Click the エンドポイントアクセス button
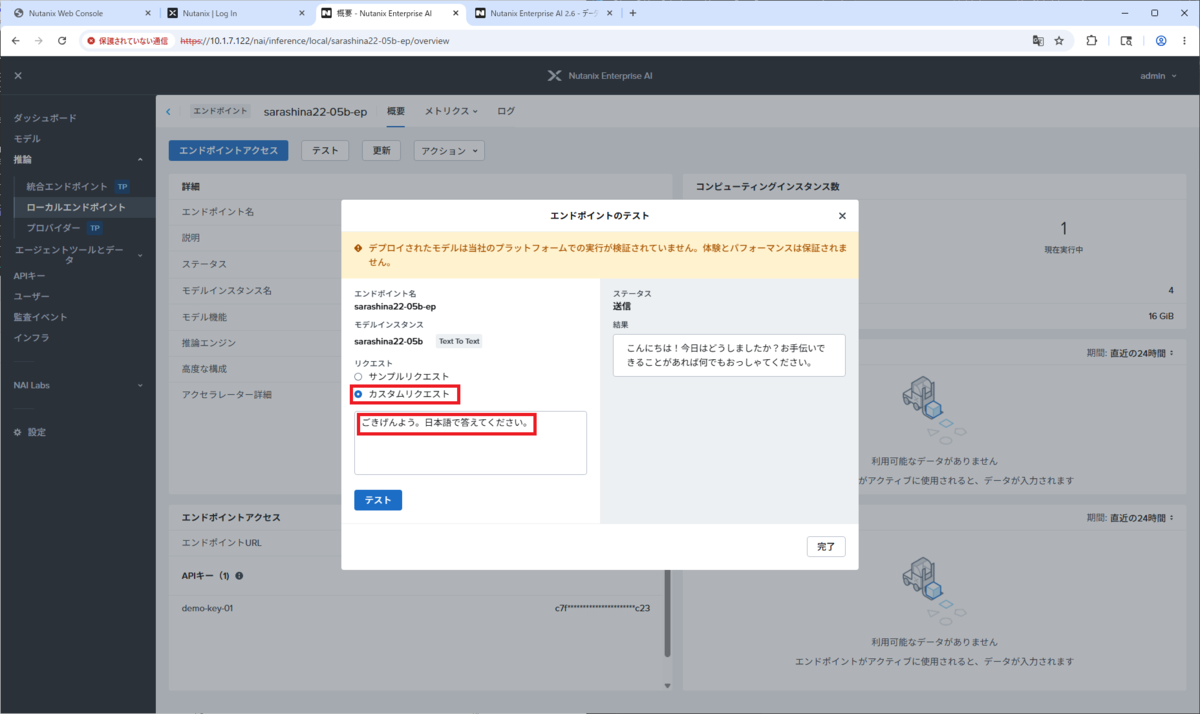 (x=229, y=150)
